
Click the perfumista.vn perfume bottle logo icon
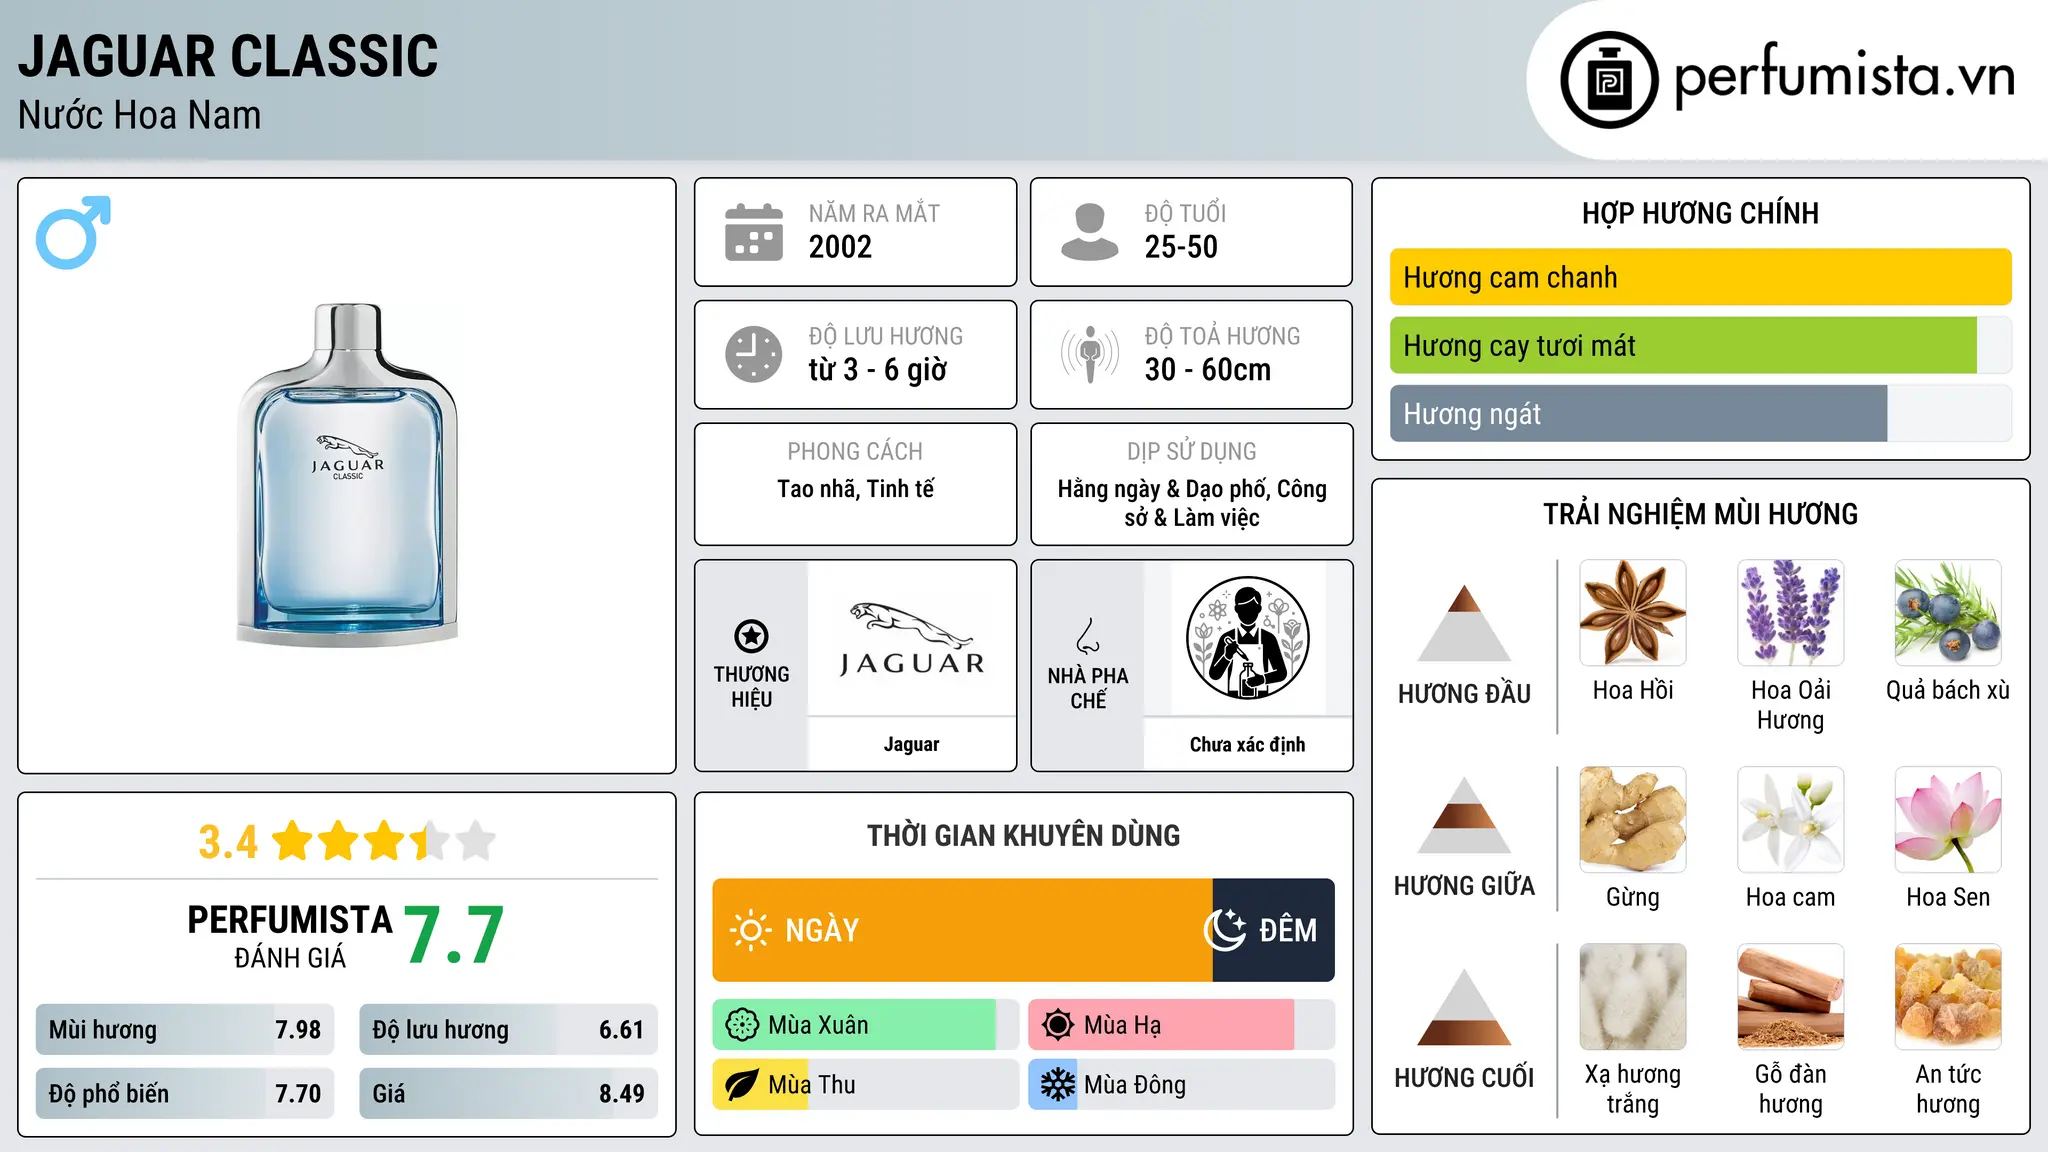point(1609,80)
